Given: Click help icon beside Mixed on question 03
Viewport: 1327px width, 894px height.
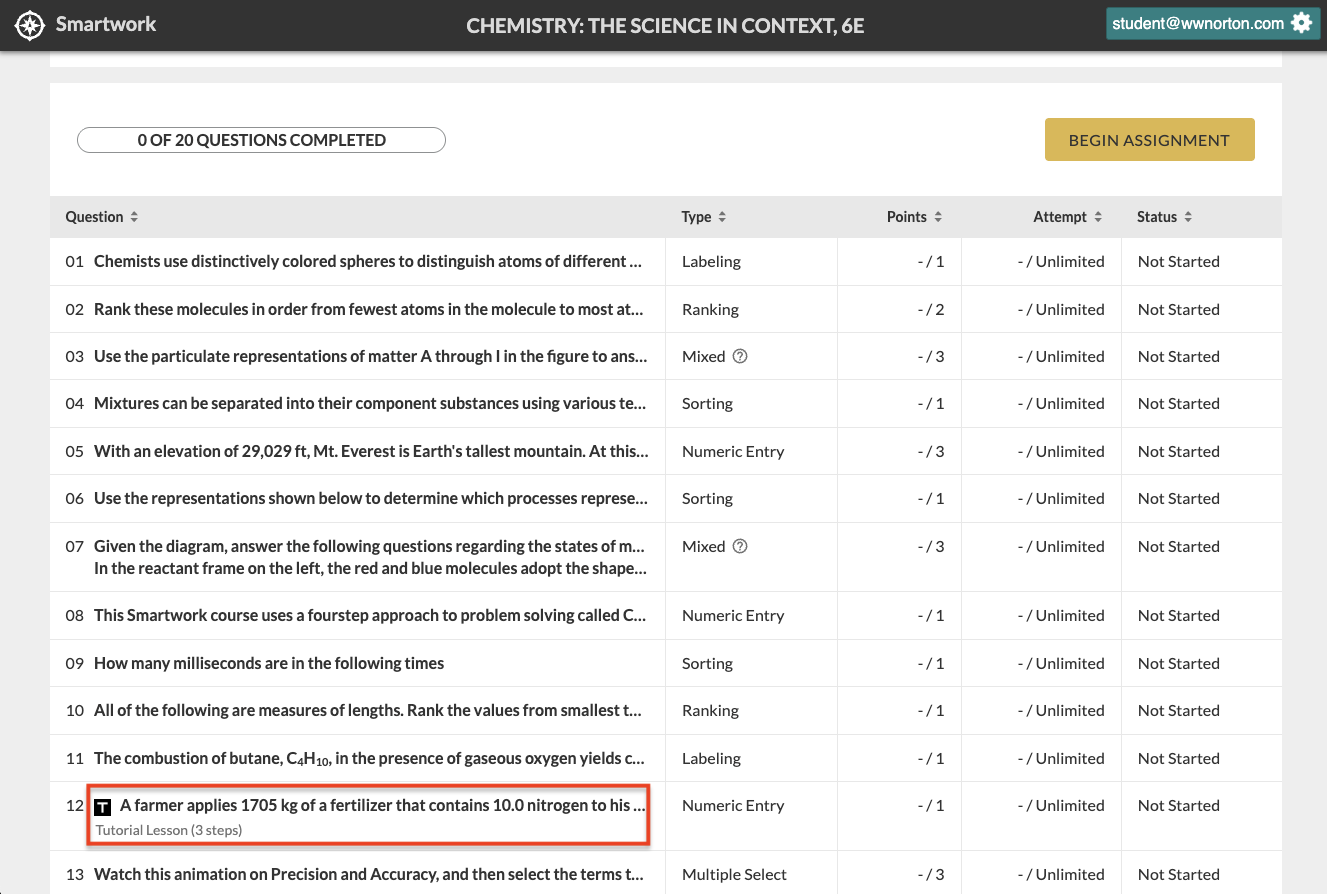Looking at the screenshot, I should pyautogui.click(x=740, y=356).
